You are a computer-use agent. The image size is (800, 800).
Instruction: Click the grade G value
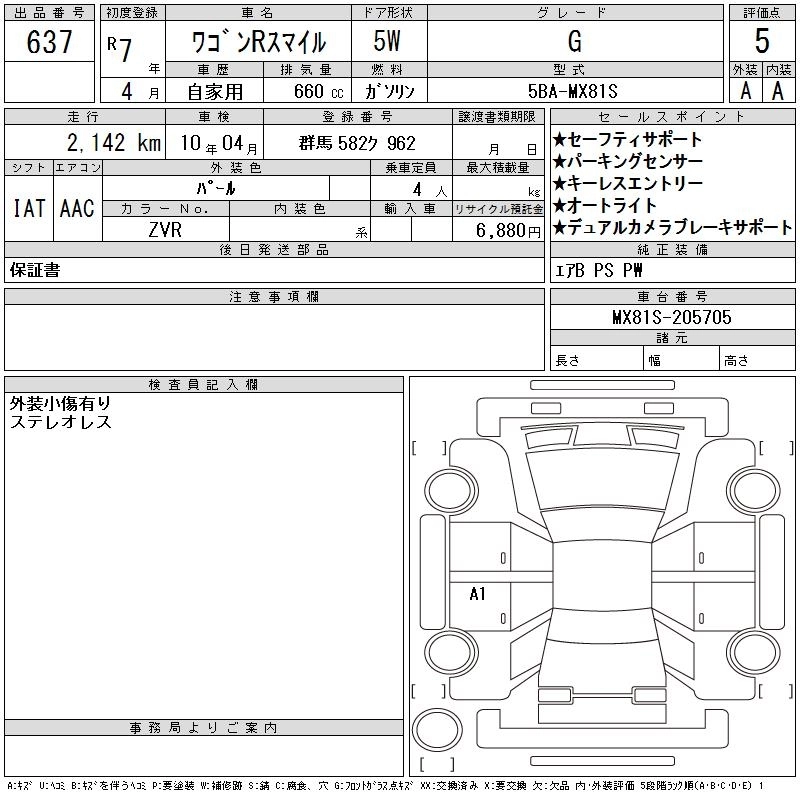click(574, 41)
